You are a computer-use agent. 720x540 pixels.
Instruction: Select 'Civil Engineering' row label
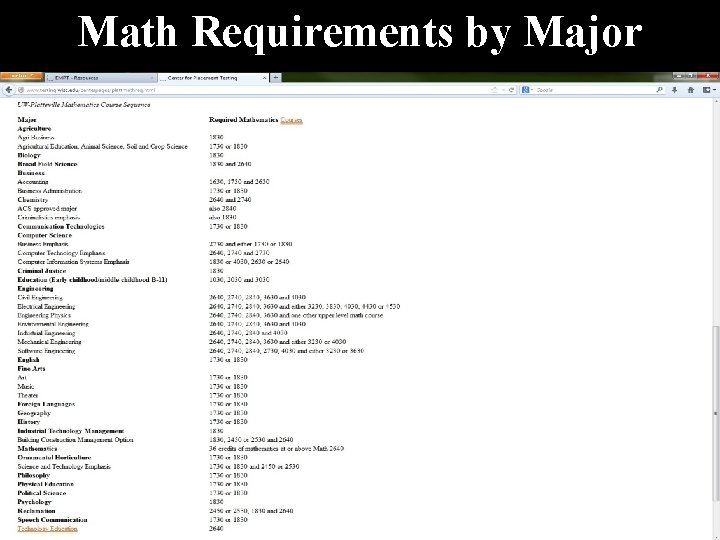(x=40, y=298)
